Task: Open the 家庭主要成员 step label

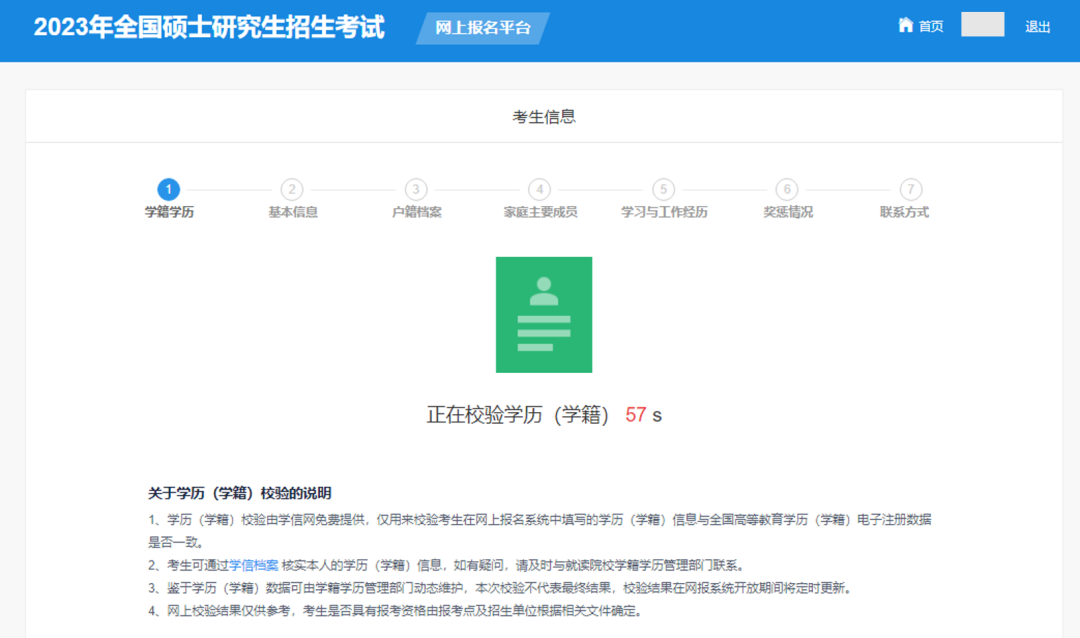Action: (540, 212)
